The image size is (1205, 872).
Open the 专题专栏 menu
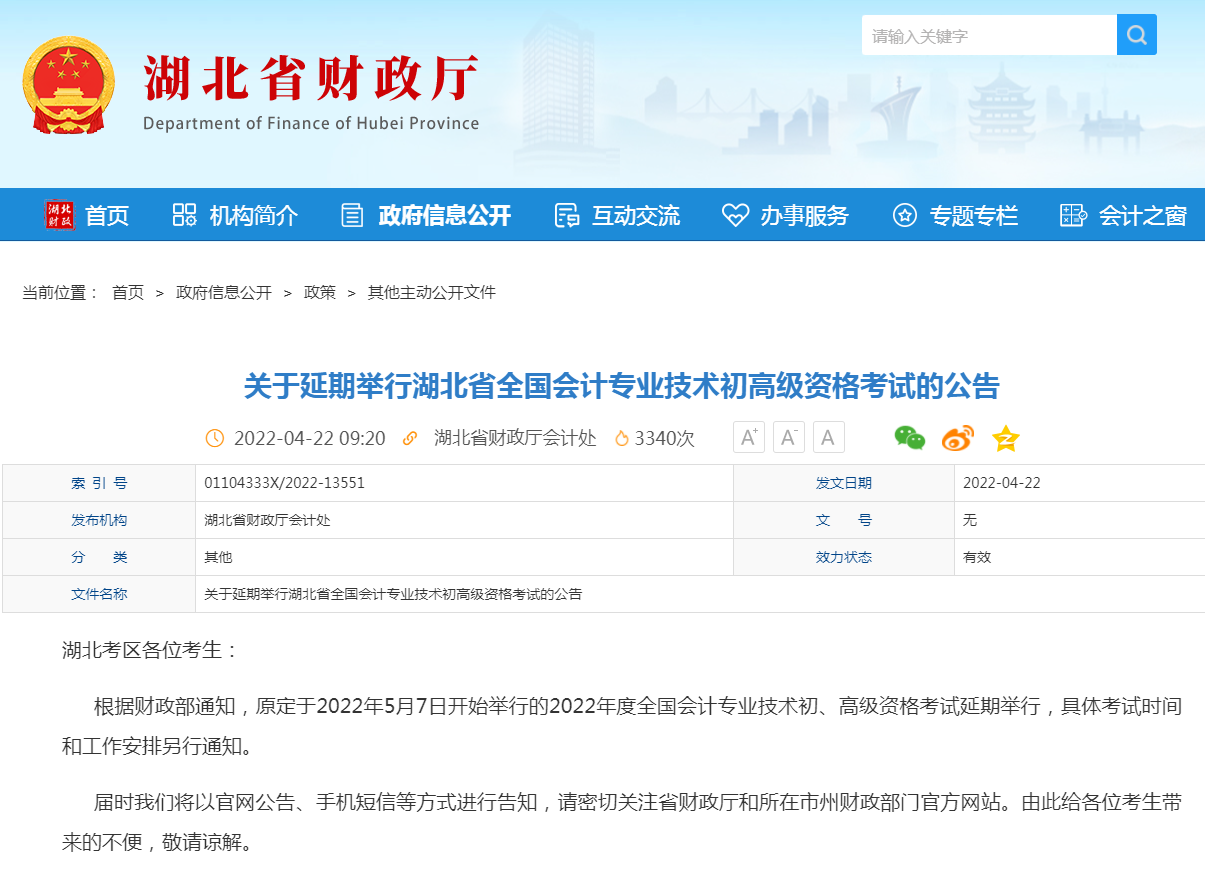click(955, 215)
